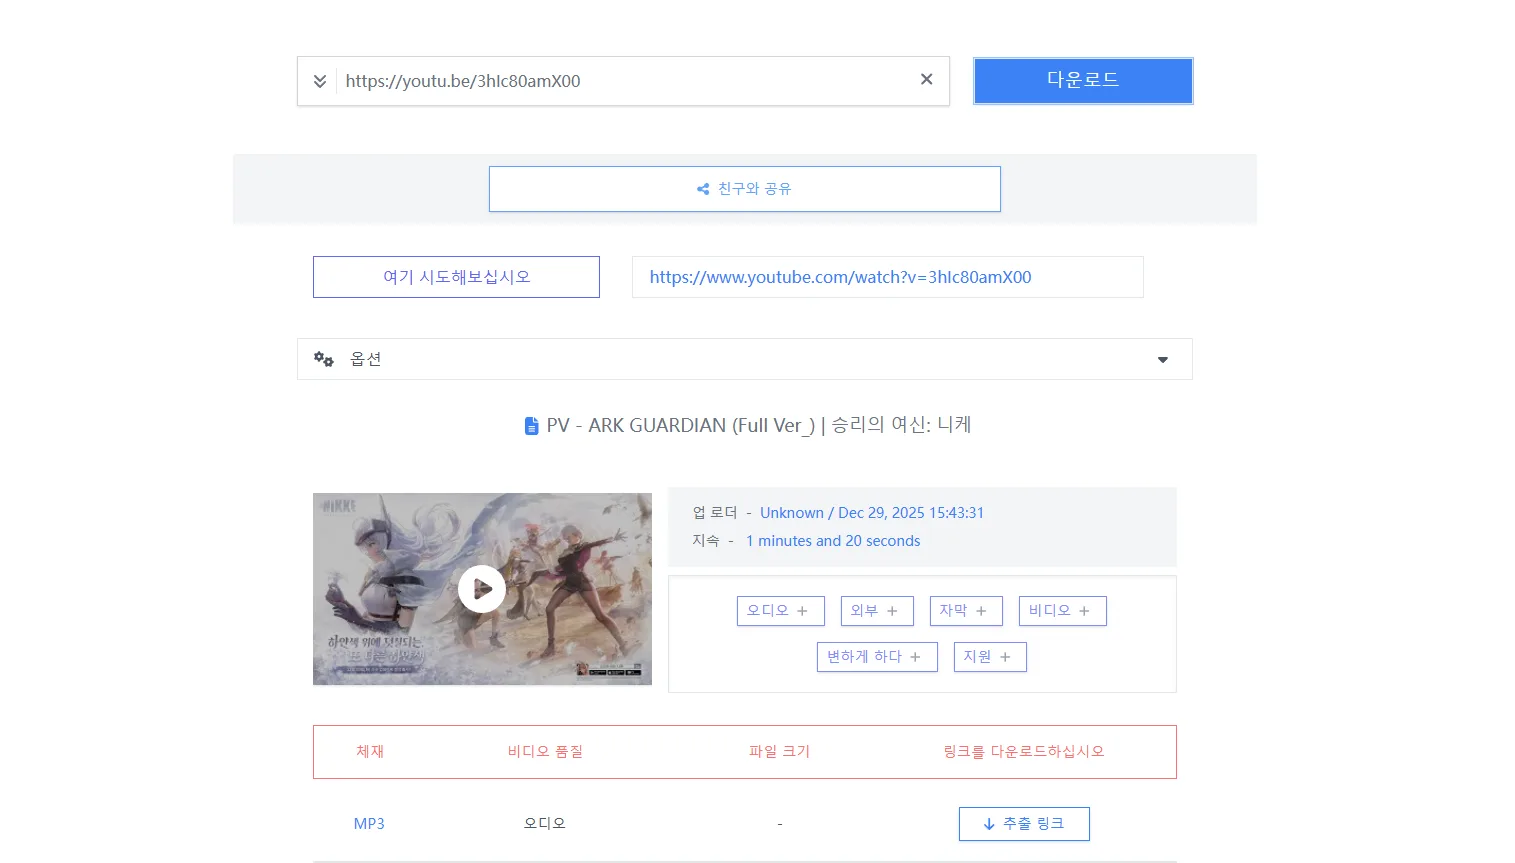Expand the 비디오 options section
Image resolution: width=1515 pixels, height=863 pixels.
point(1062,610)
